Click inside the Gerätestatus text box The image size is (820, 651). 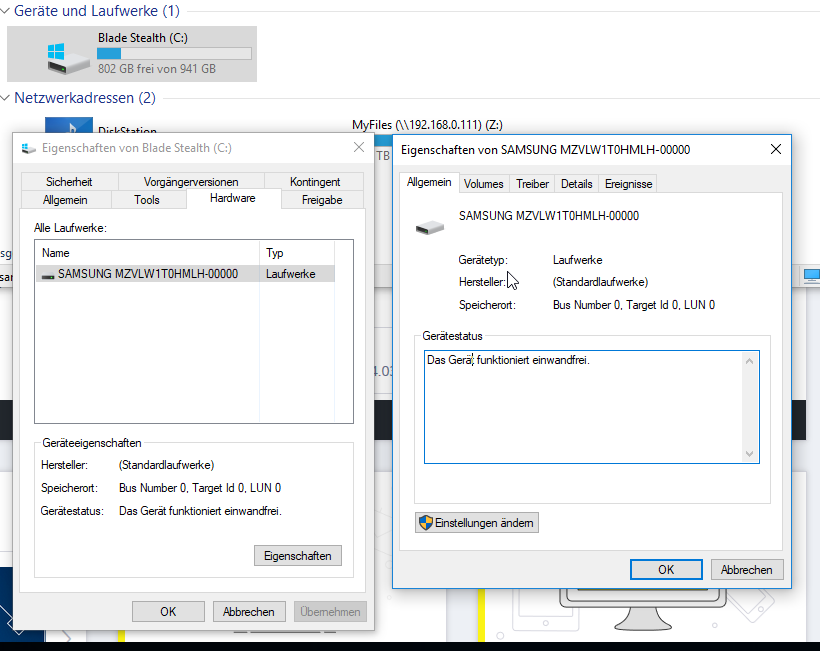591,407
